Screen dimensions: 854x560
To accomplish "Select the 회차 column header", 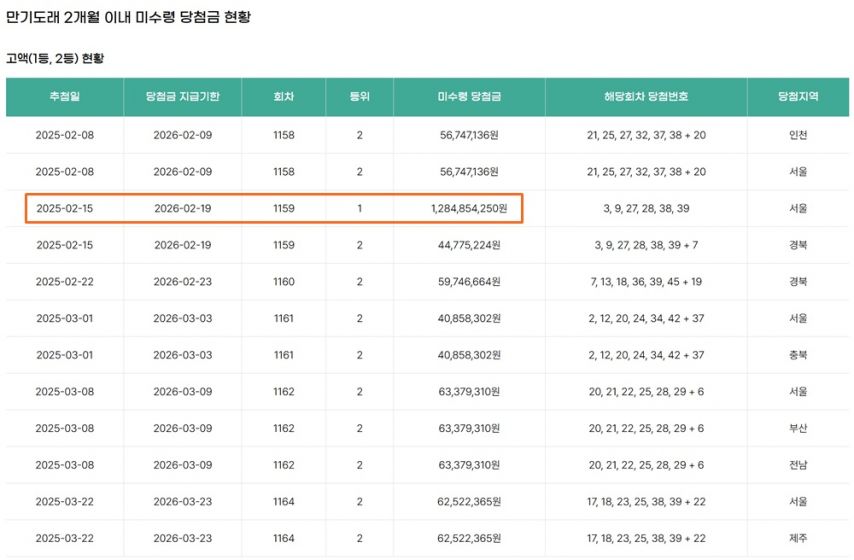I will (284, 97).
